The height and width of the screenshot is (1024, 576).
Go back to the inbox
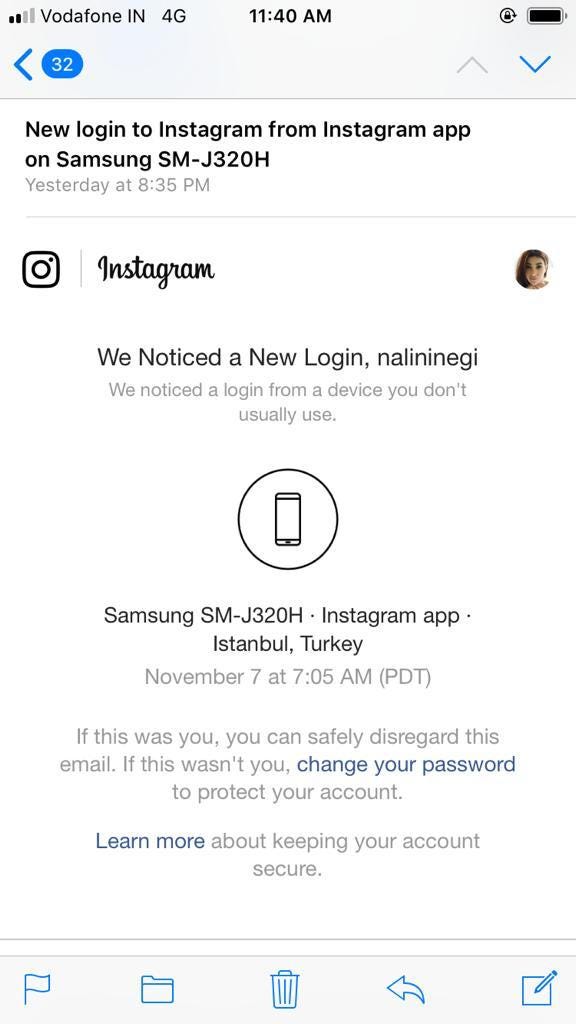pos(24,64)
